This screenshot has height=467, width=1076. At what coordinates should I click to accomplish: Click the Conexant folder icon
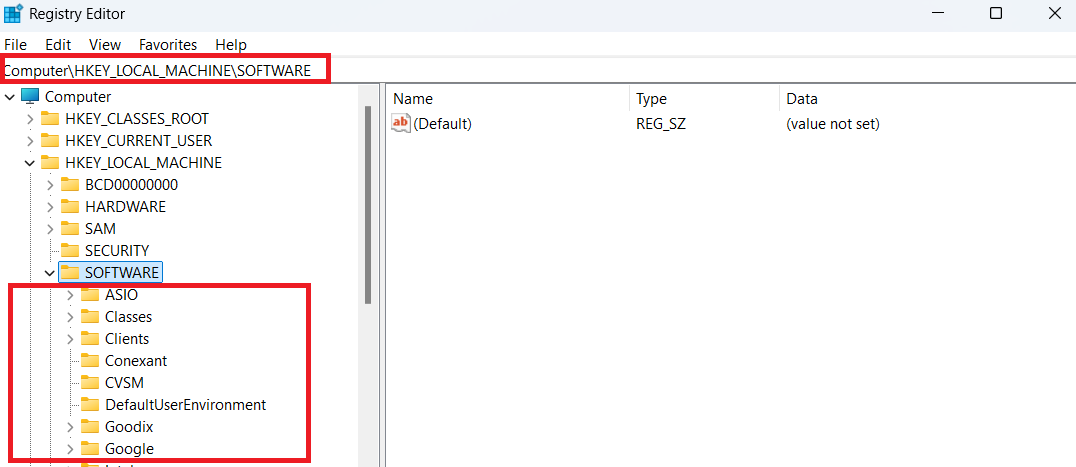90,361
